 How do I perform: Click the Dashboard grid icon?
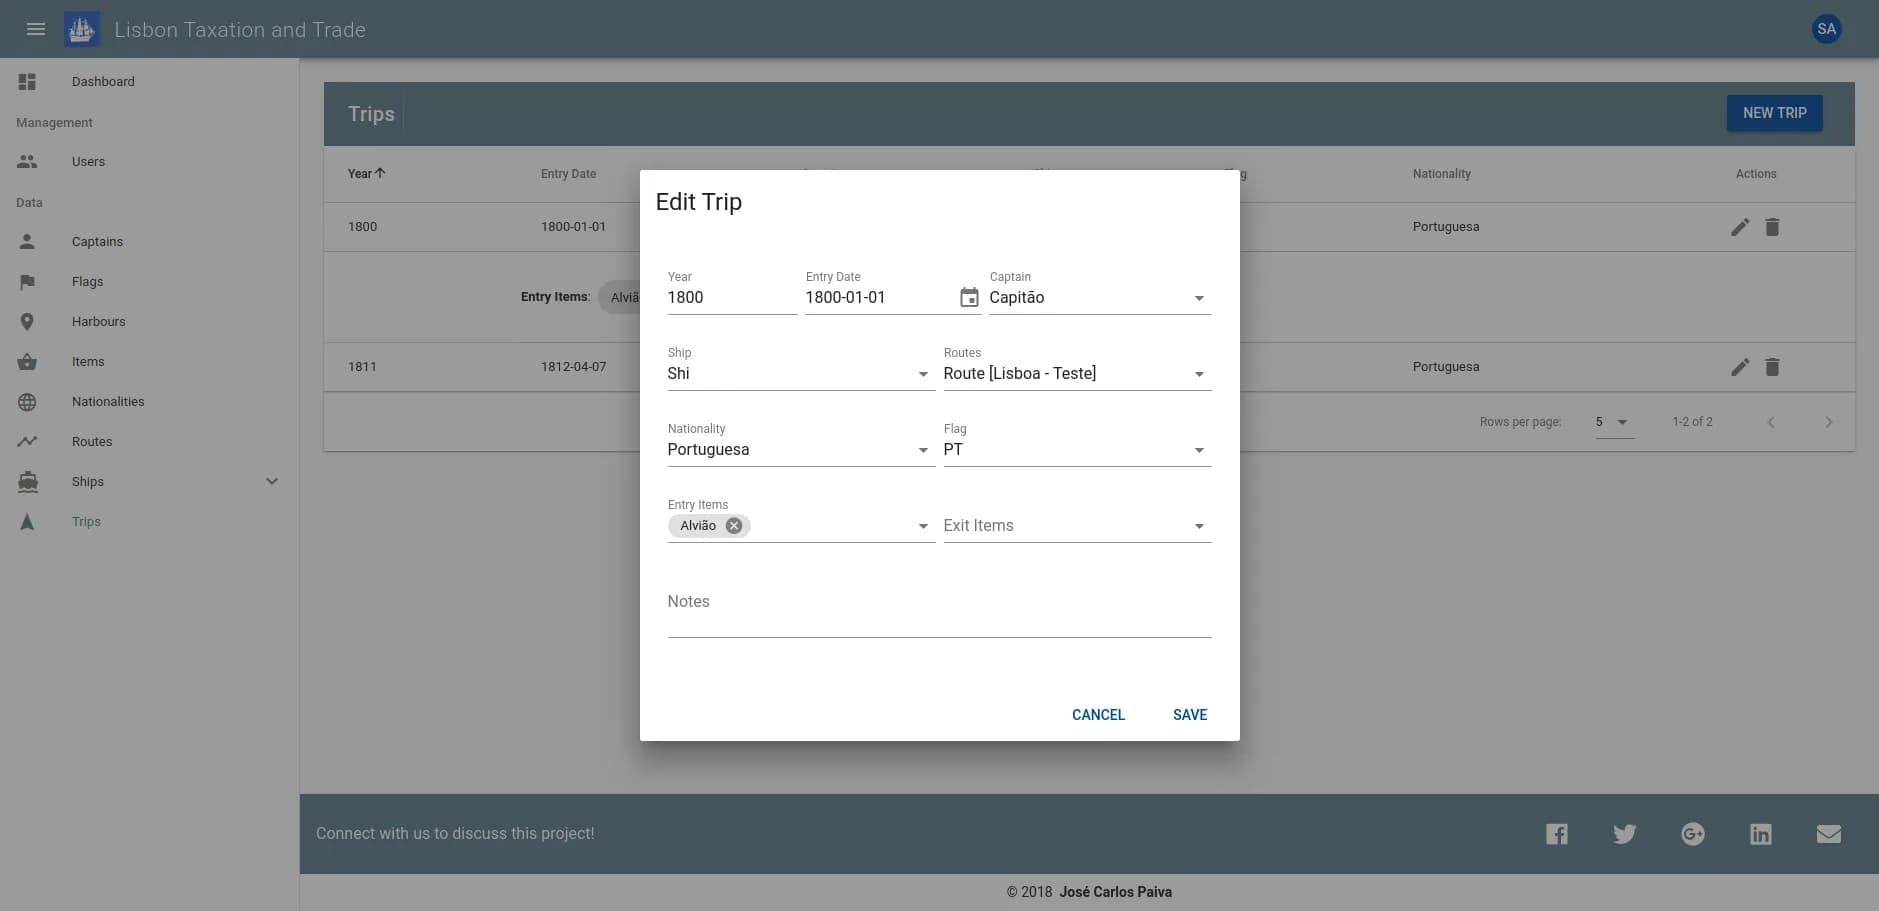[x=27, y=82]
